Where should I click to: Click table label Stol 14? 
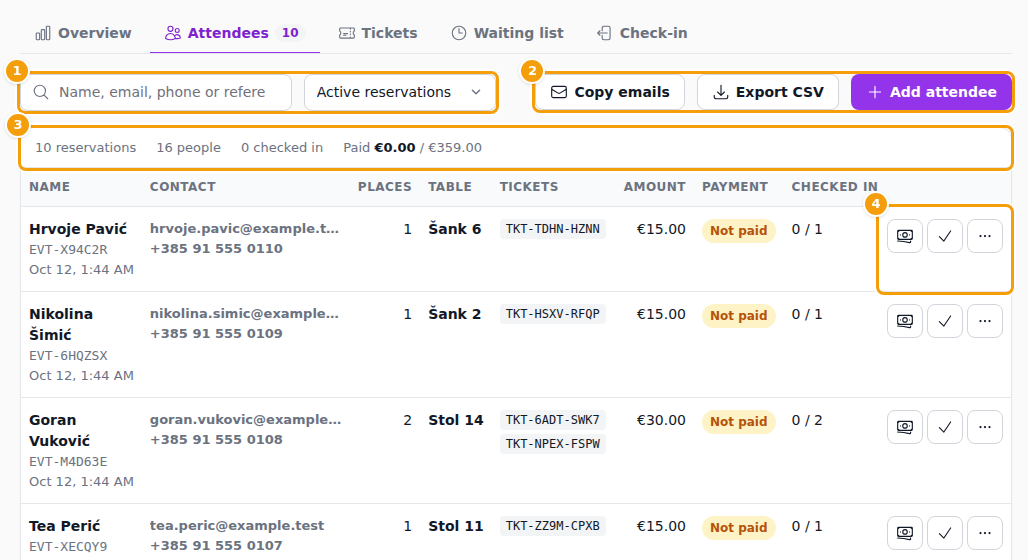(456, 420)
